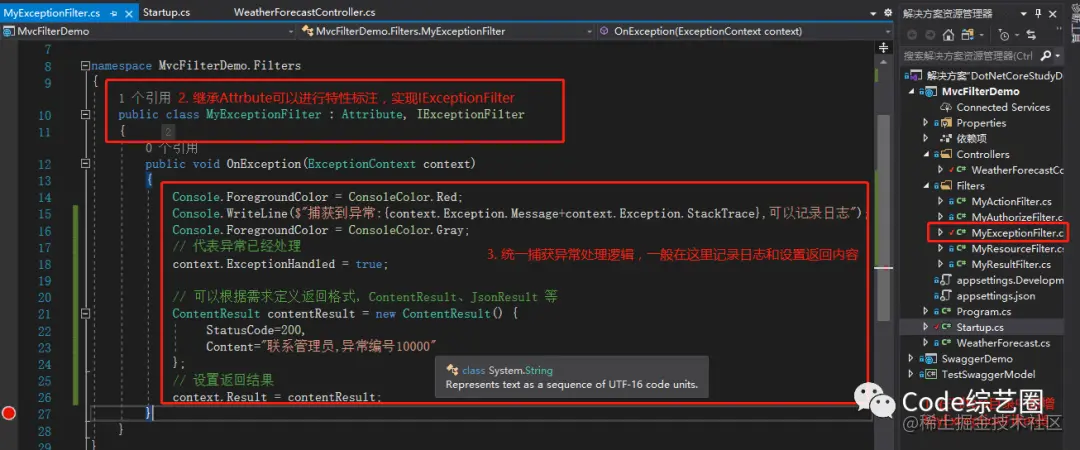Viewport: 1080px width, 450px height.
Task: Click the editor settings gear icon
Action: [x=888, y=13]
